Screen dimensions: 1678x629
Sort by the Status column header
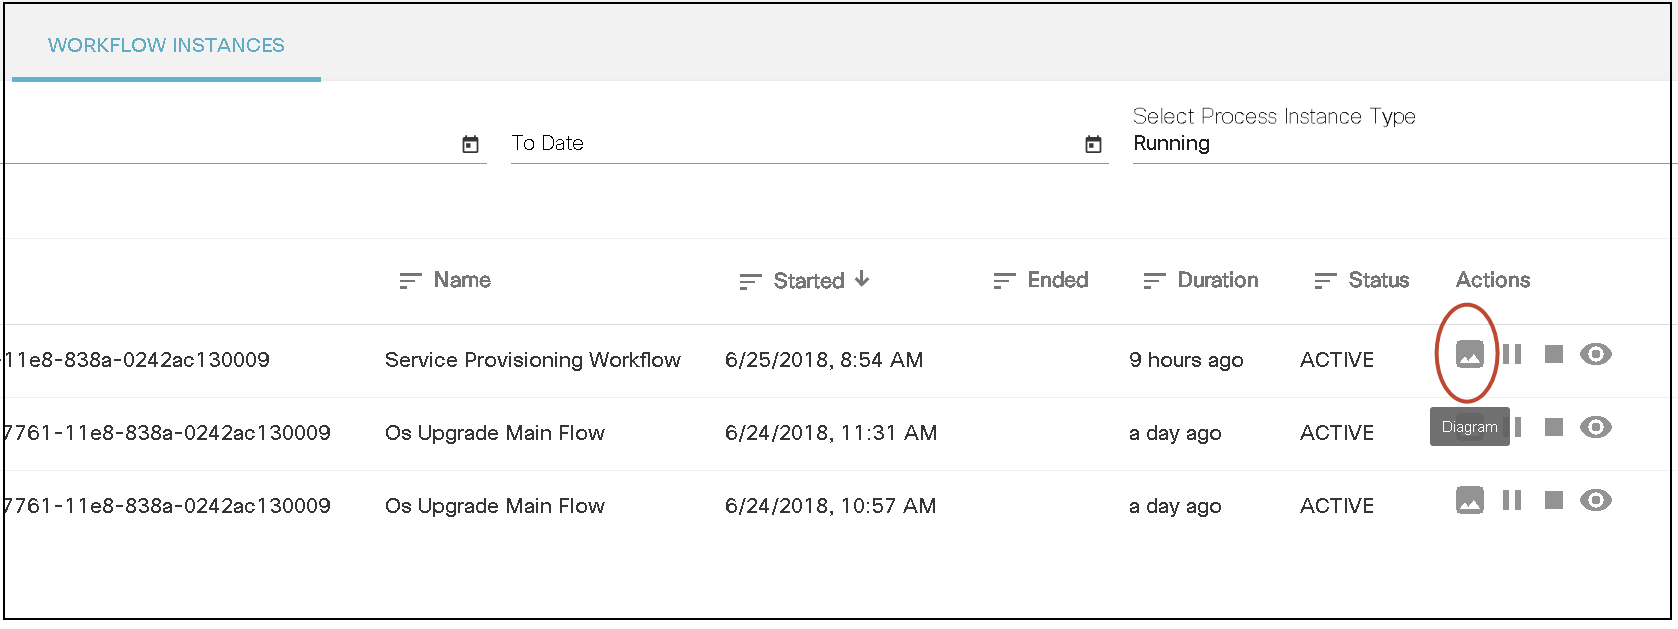[1378, 281]
